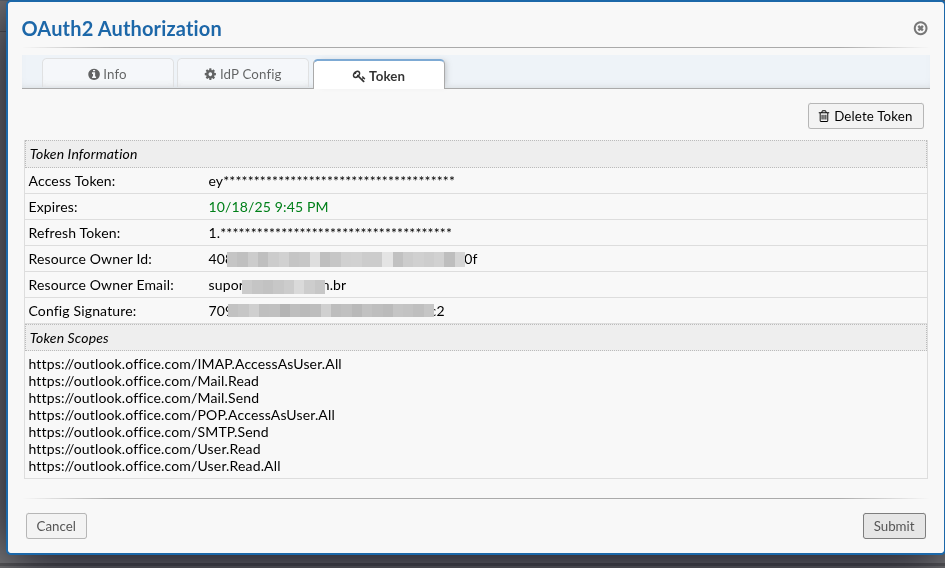Click the IMAP.AccessAsUser.All scope line
Viewport: 945px width, 568px height.
(x=185, y=364)
